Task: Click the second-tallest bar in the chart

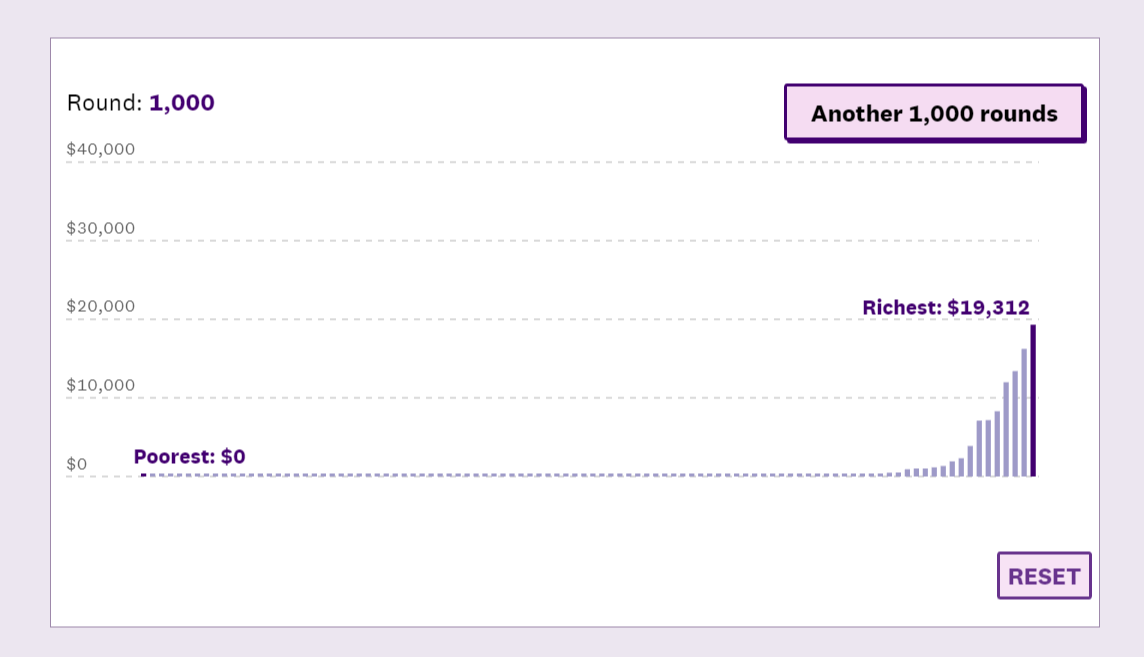Action: click(x=1024, y=412)
